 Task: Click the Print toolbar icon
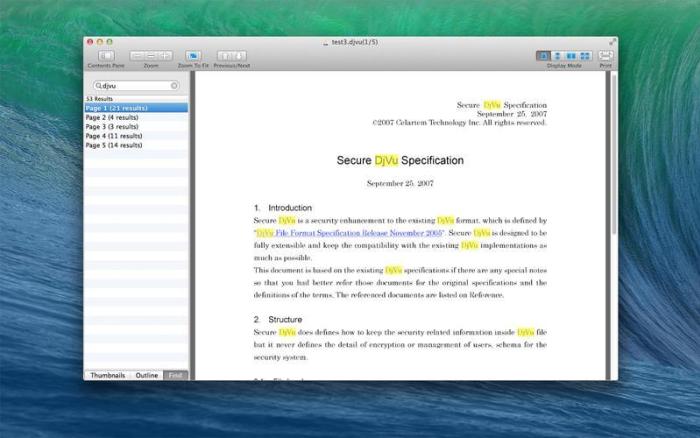coord(605,56)
